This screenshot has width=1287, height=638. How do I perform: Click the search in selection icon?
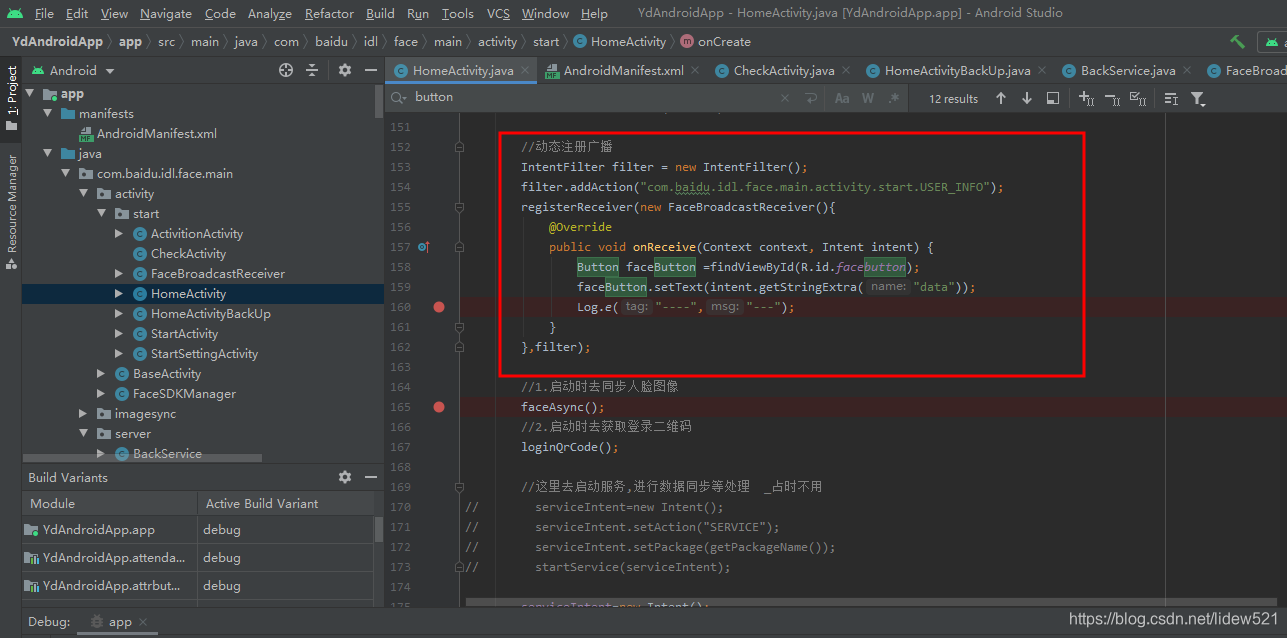1053,98
